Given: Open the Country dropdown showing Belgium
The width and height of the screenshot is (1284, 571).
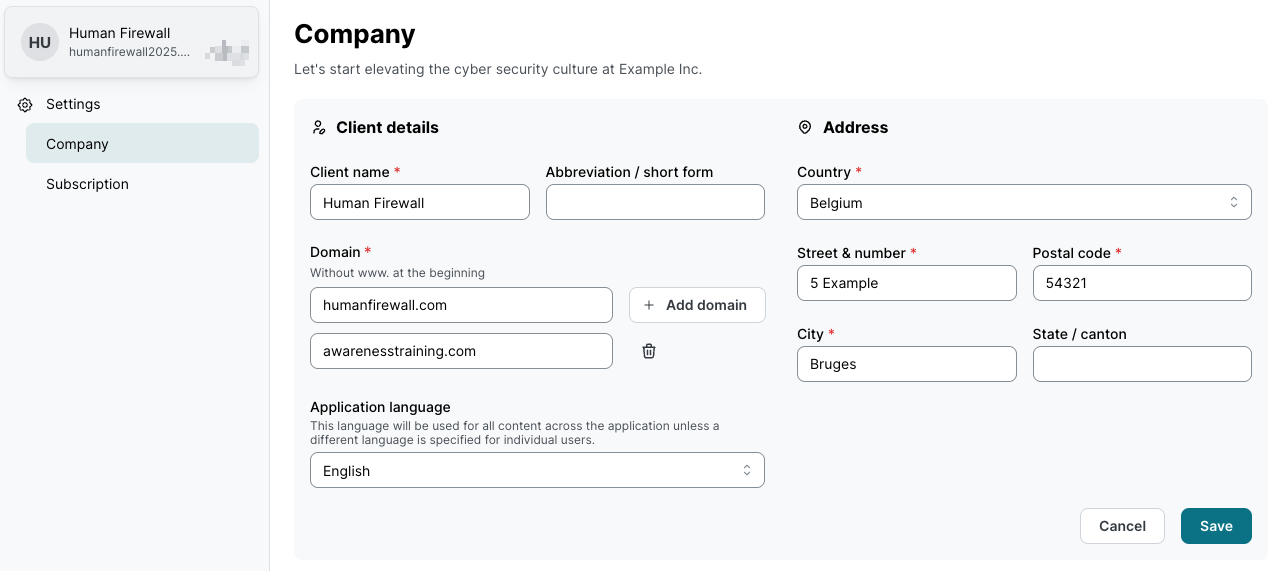Looking at the screenshot, I should tap(1023, 203).
